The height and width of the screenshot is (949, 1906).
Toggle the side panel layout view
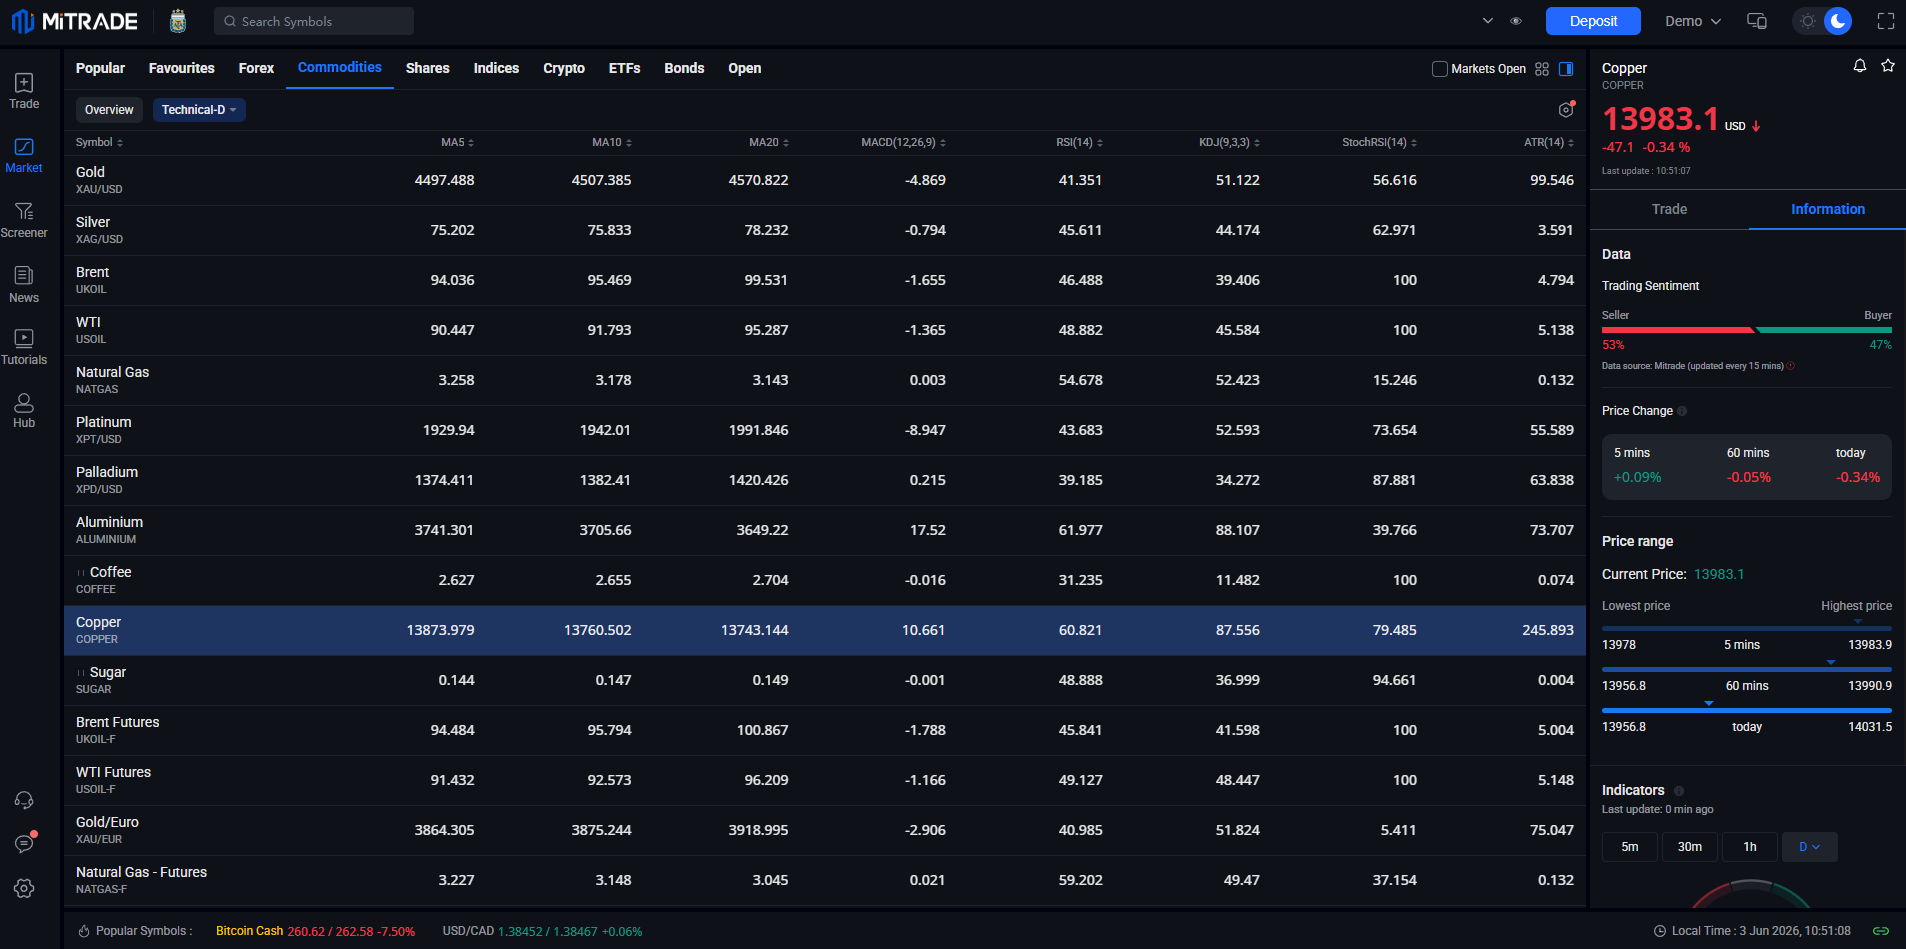point(1566,69)
